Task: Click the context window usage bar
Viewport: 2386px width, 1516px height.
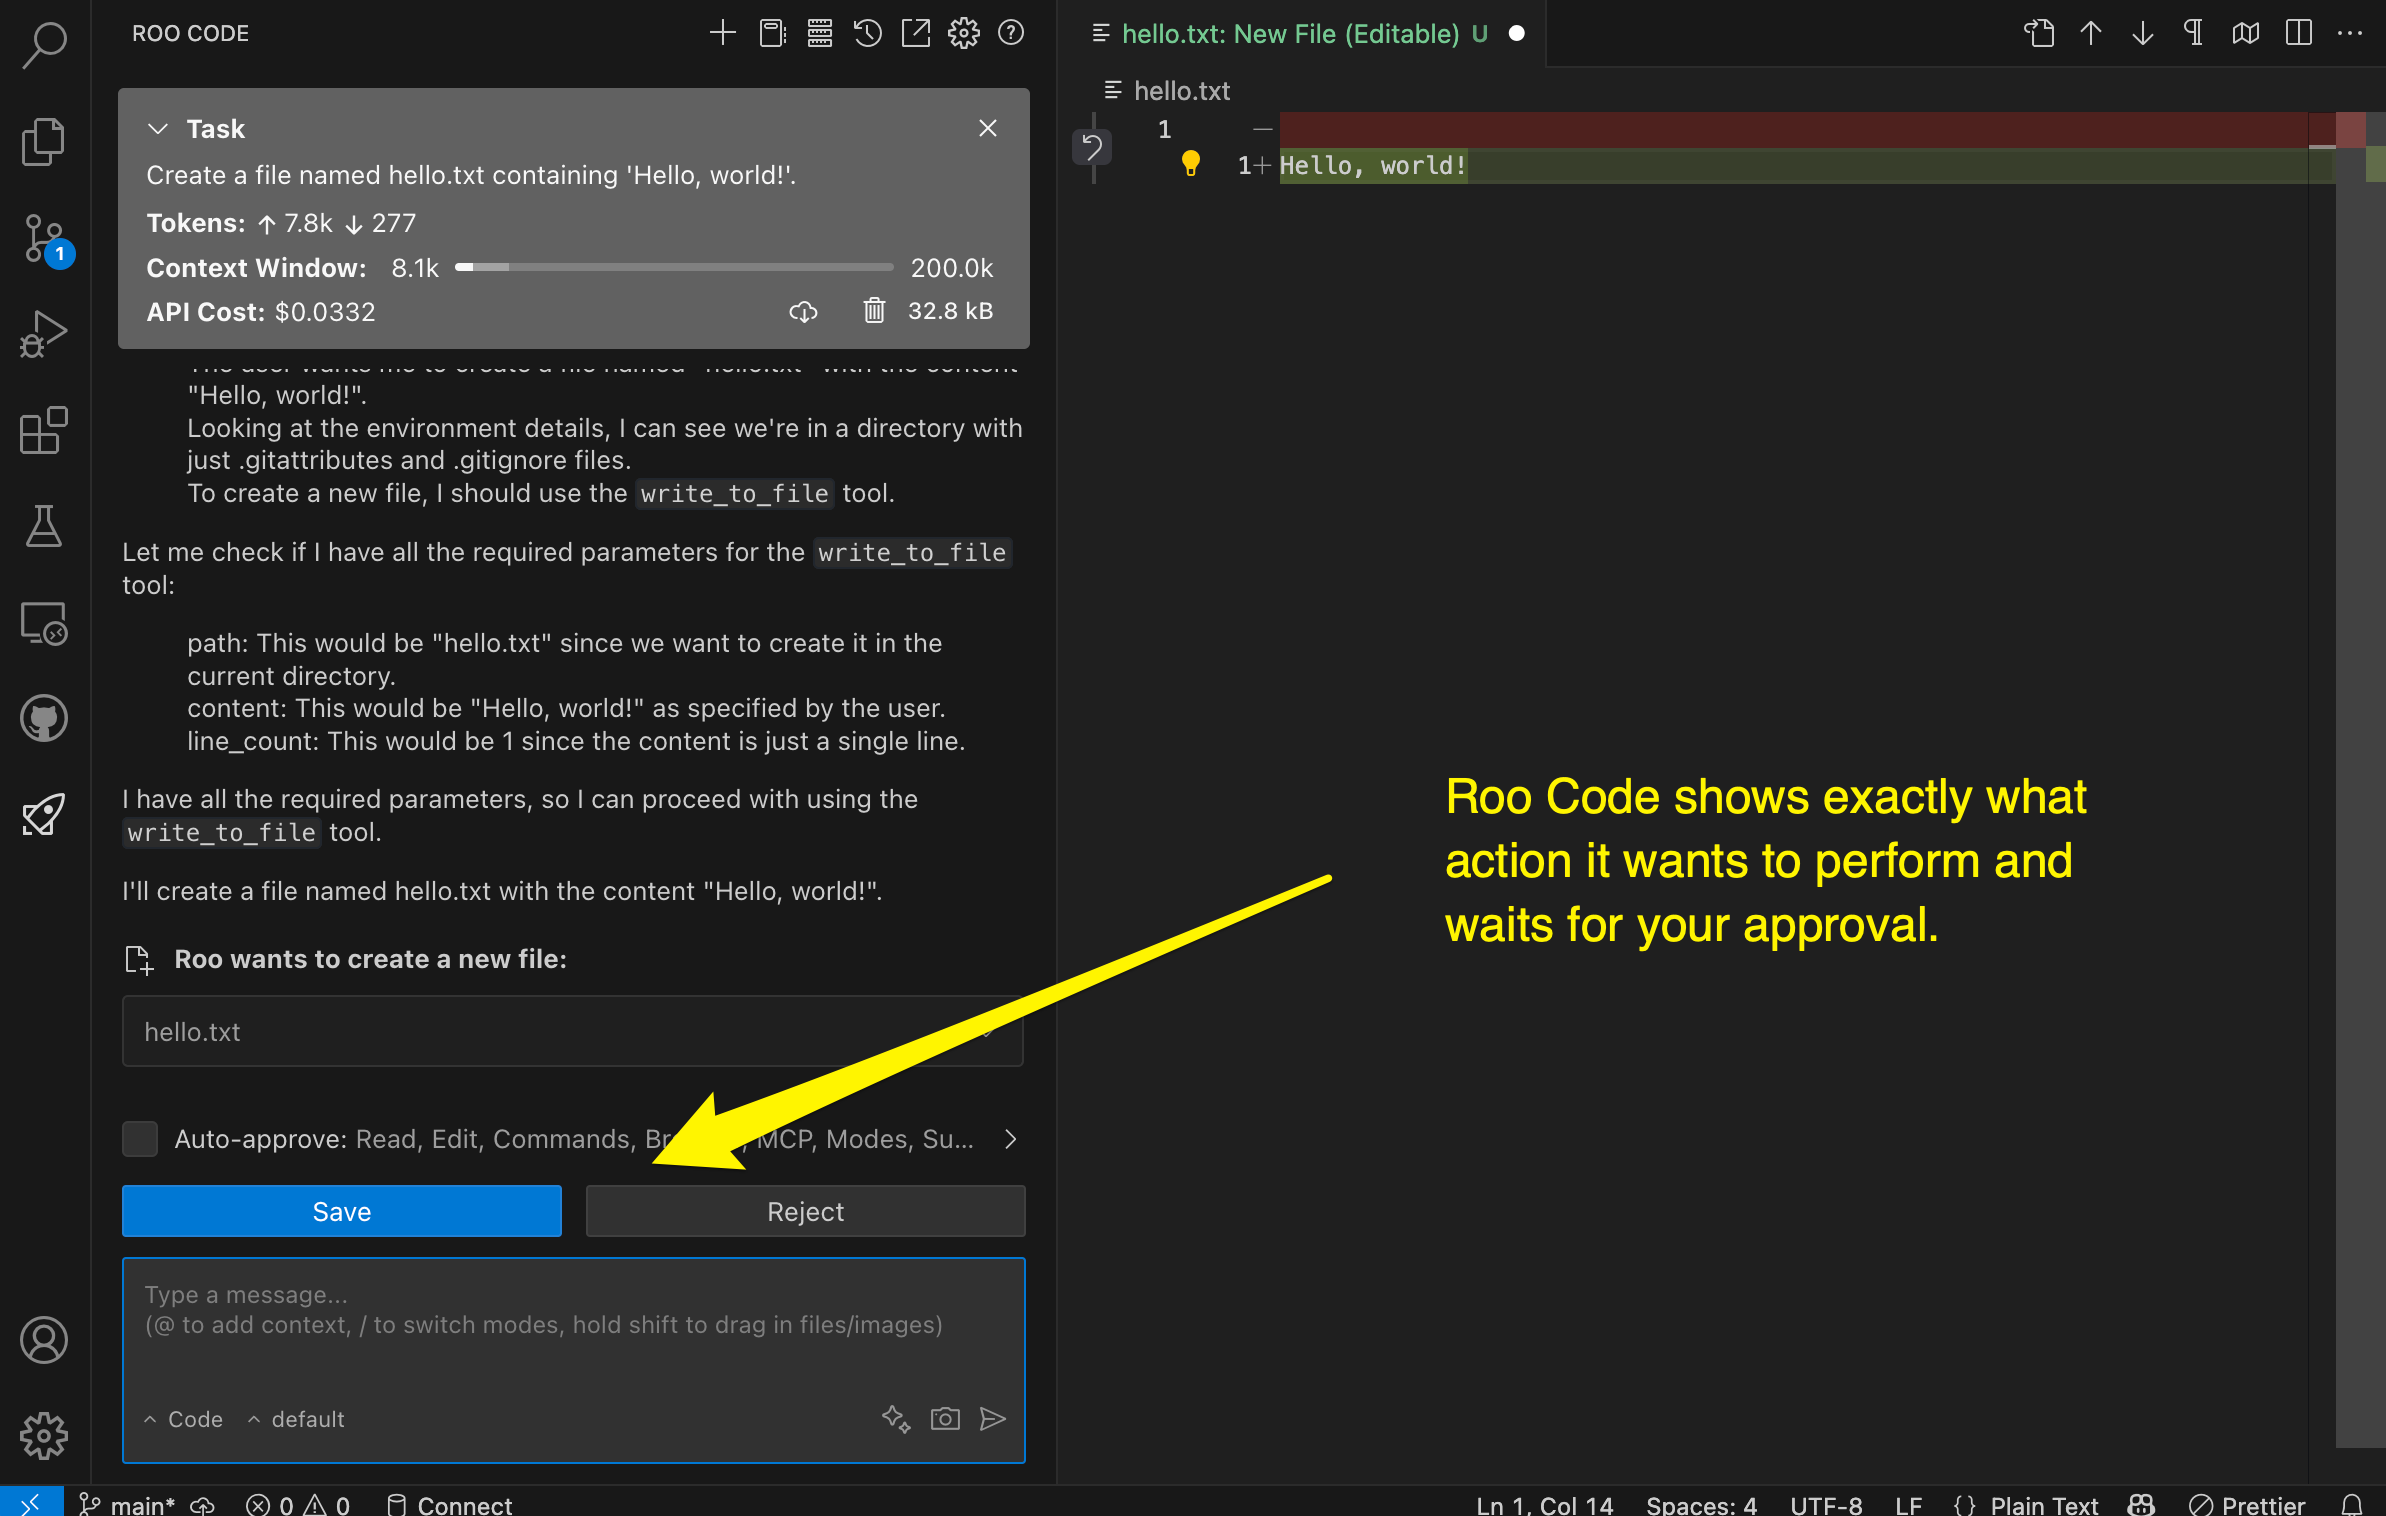Action: 674,267
